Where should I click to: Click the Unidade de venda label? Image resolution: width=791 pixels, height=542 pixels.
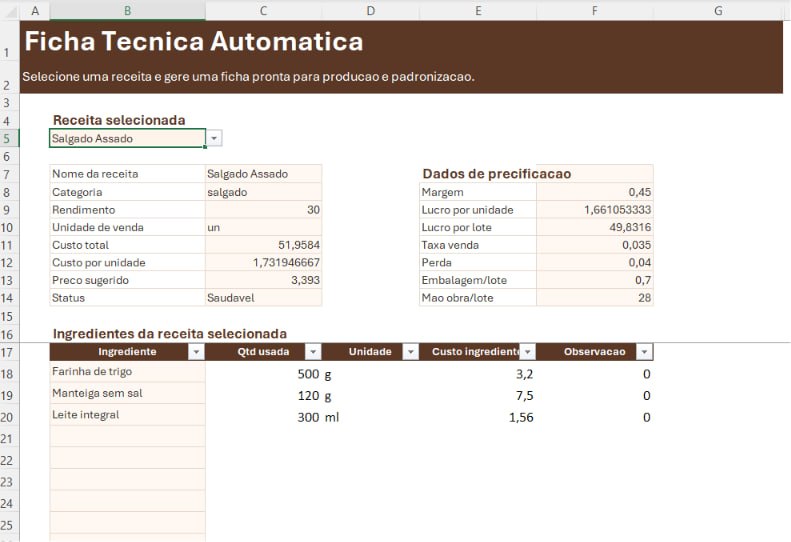click(x=128, y=227)
